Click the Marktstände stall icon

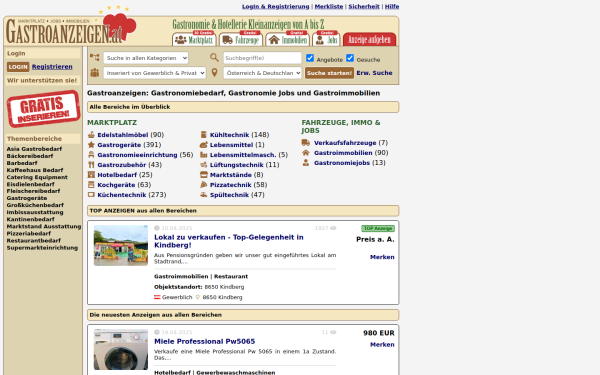tap(204, 174)
